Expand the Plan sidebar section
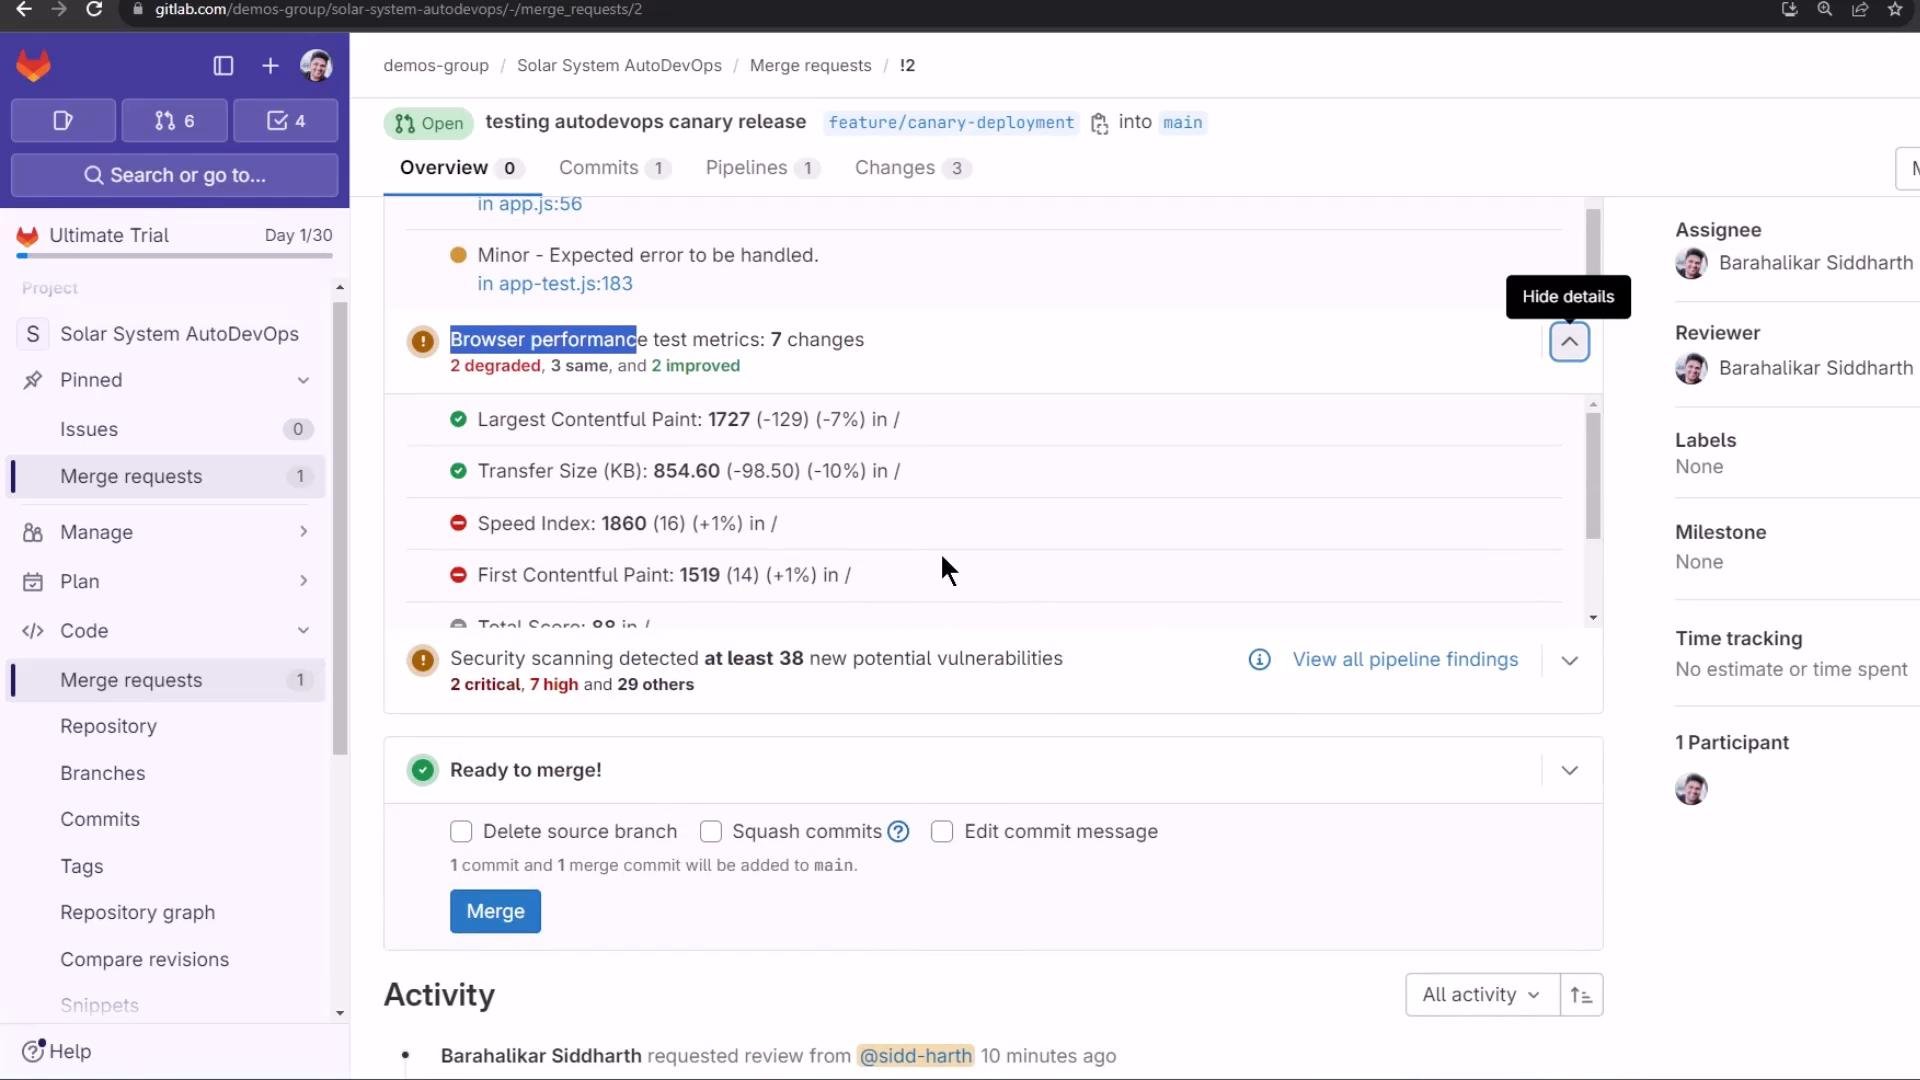 tap(303, 581)
